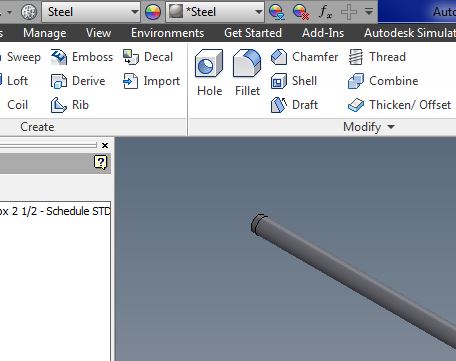The image size is (456, 361).
Task: Open the Environments tab
Action: click(x=167, y=33)
